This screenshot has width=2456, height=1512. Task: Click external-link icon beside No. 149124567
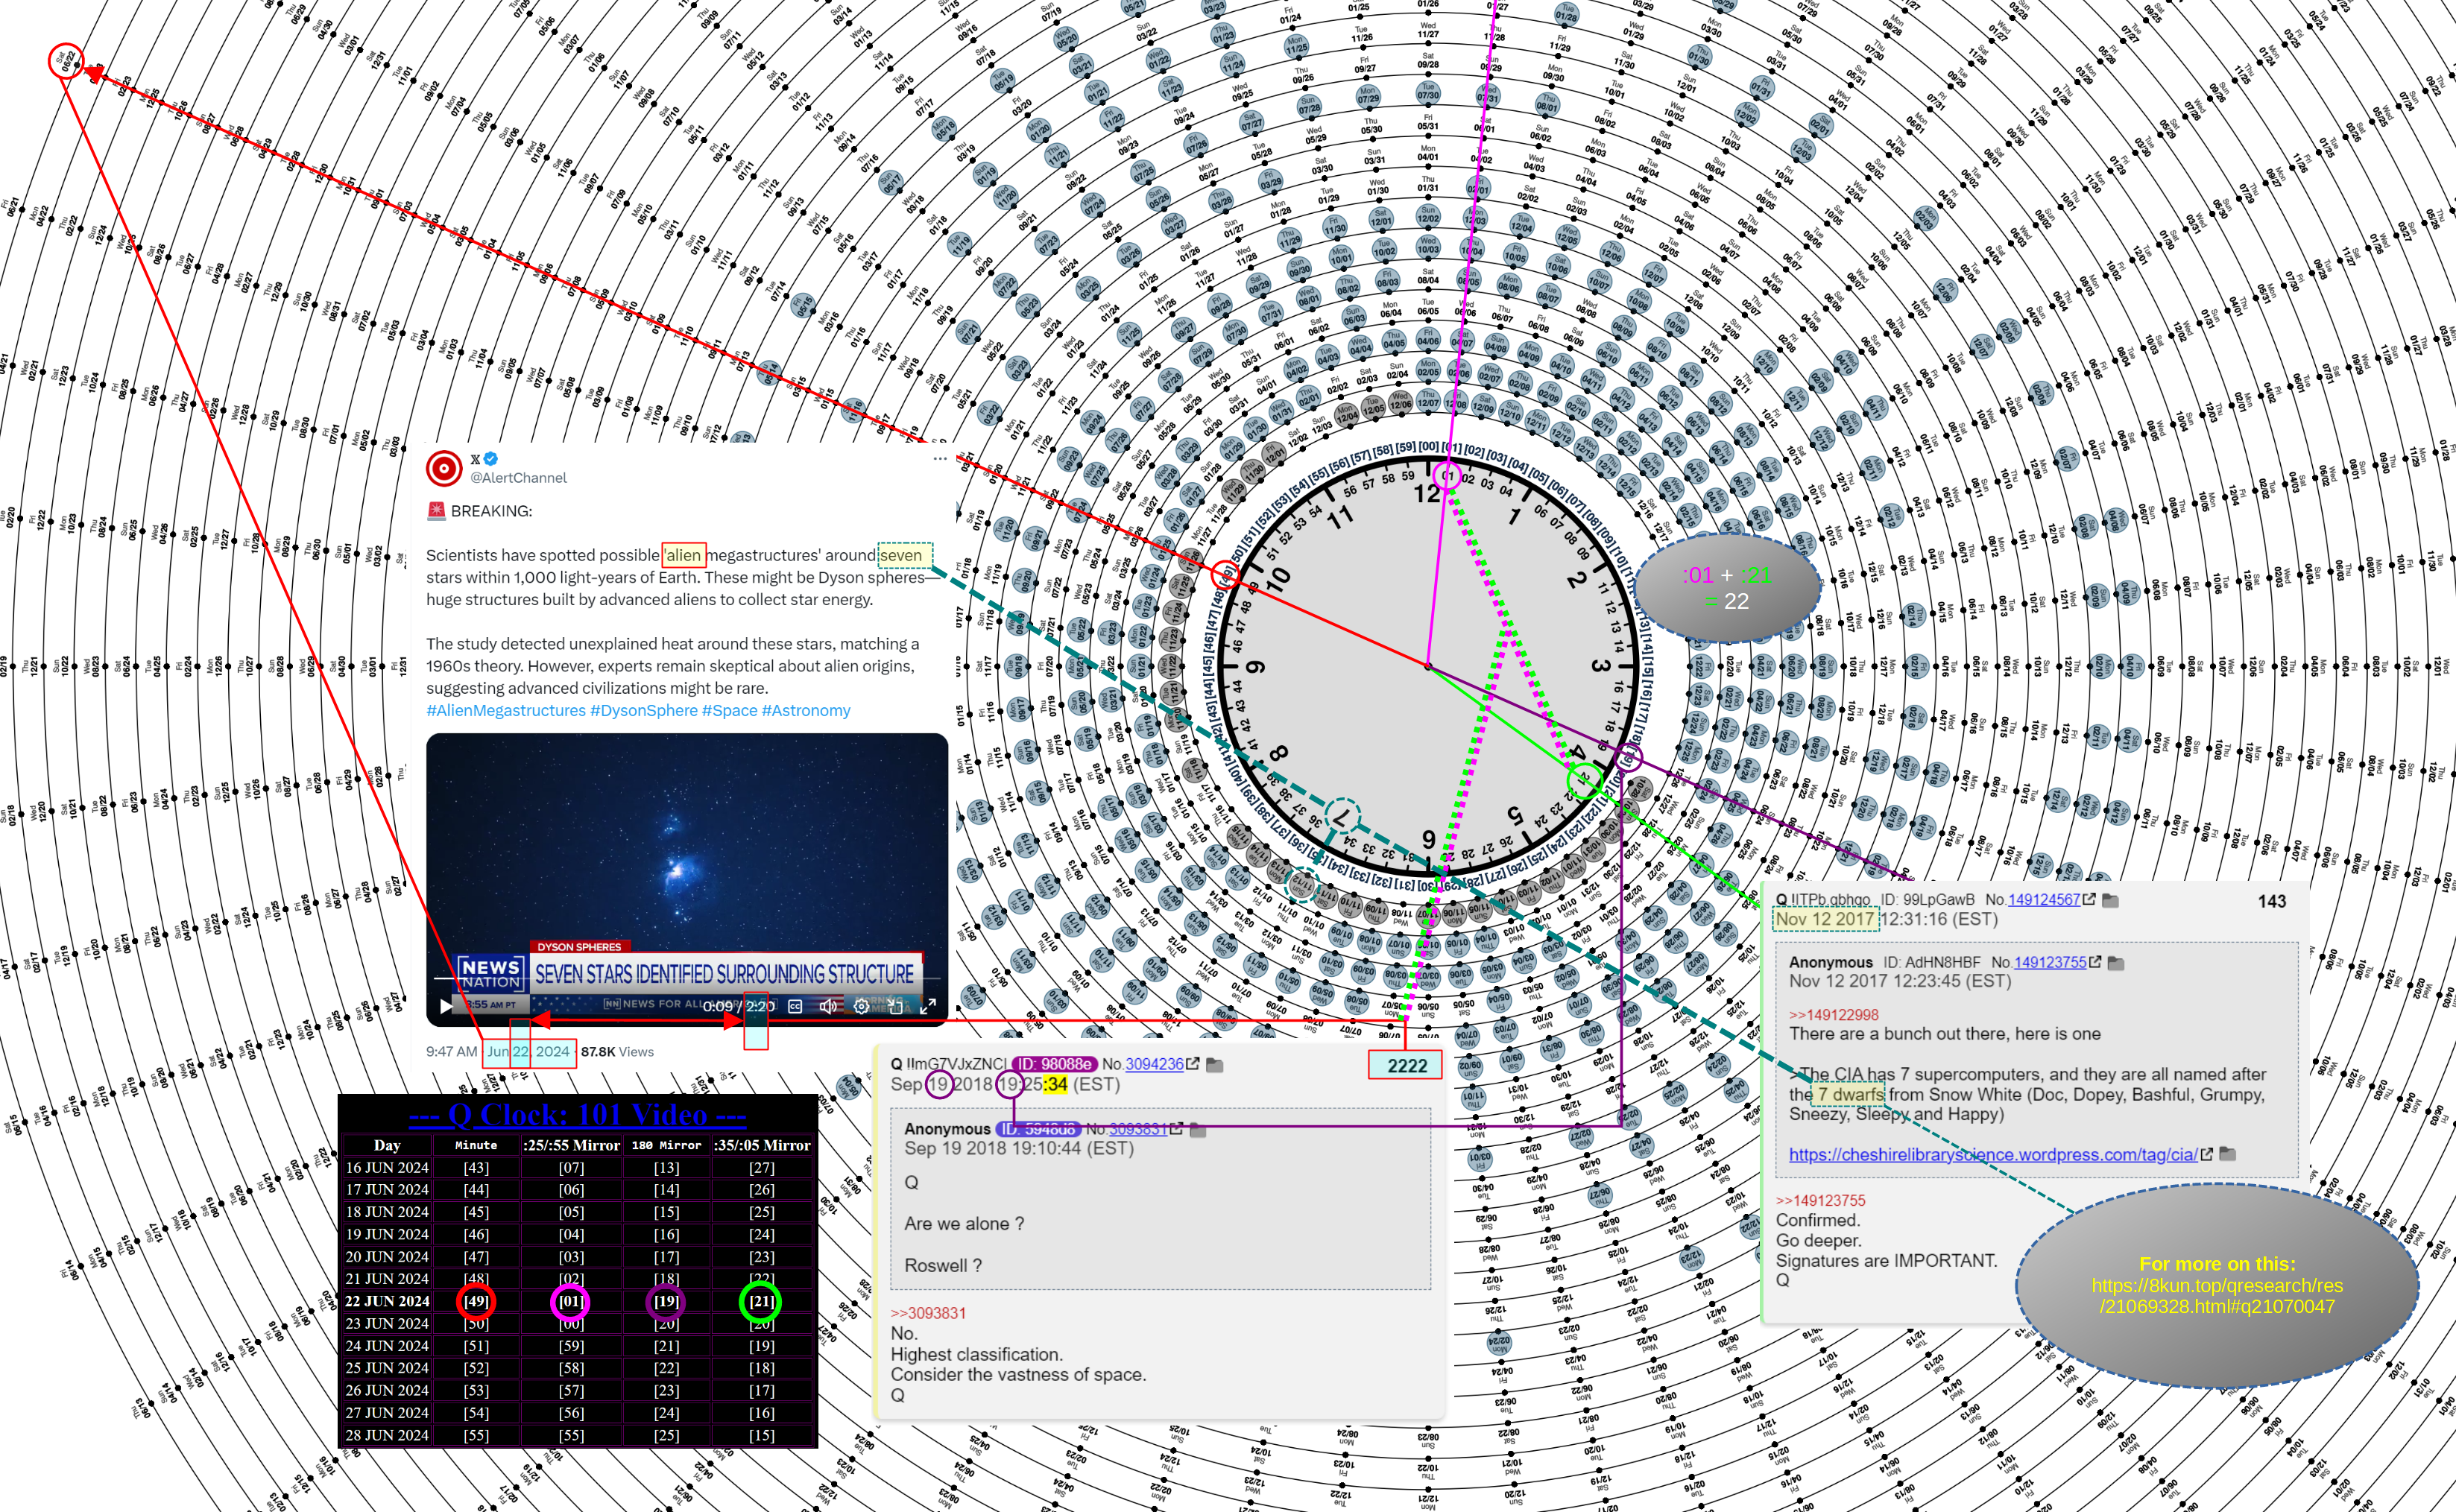point(2089,900)
